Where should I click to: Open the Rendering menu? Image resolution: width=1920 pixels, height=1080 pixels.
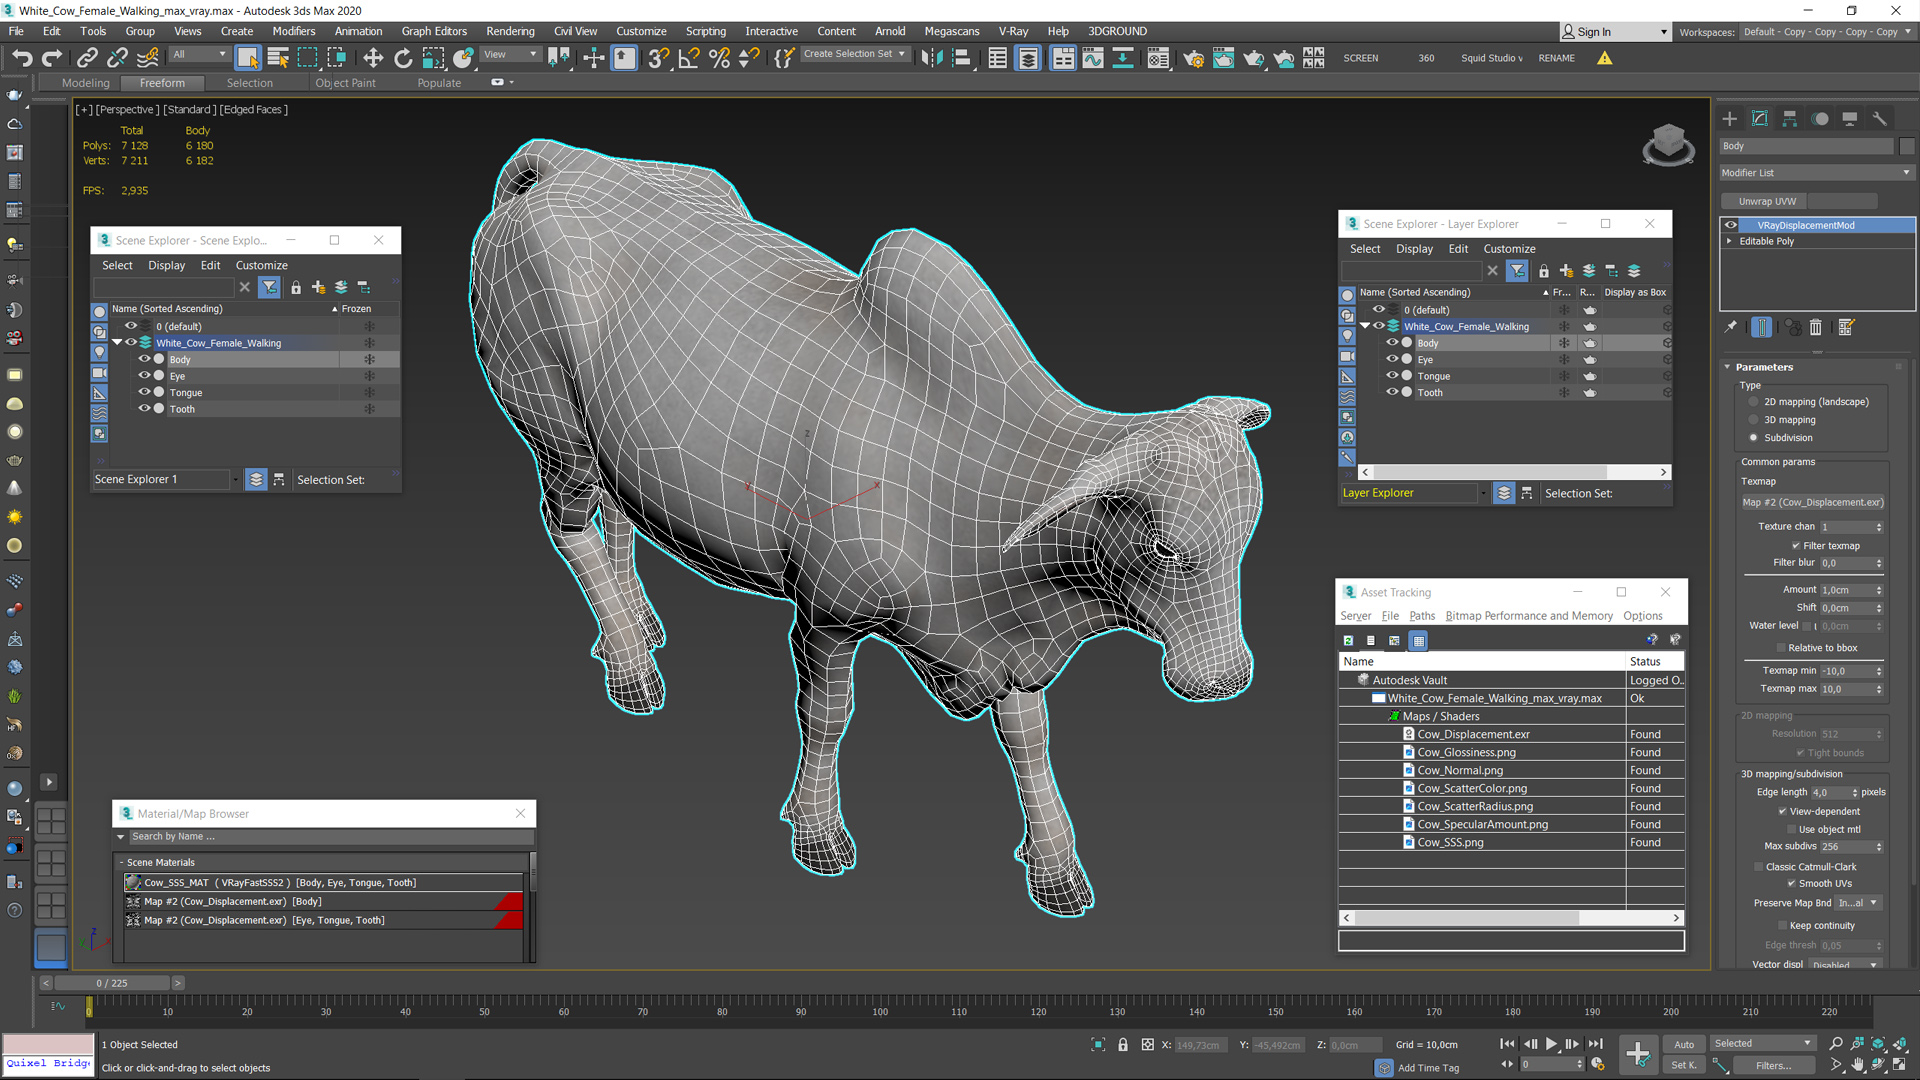point(510,31)
